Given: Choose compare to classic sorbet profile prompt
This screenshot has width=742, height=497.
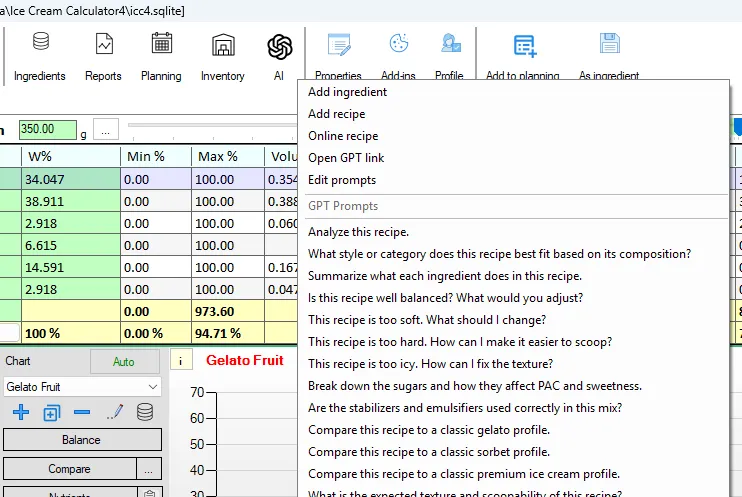Looking at the screenshot, I should pyautogui.click(x=513, y=452).
